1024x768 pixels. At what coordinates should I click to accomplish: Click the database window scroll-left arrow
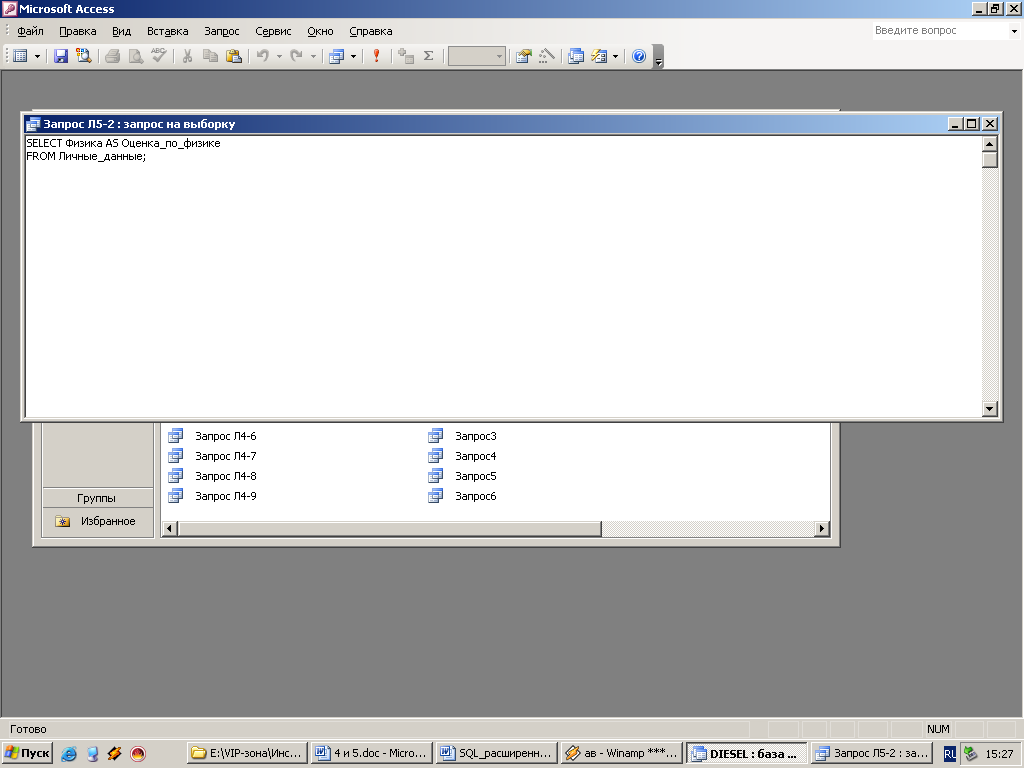(x=169, y=528)
